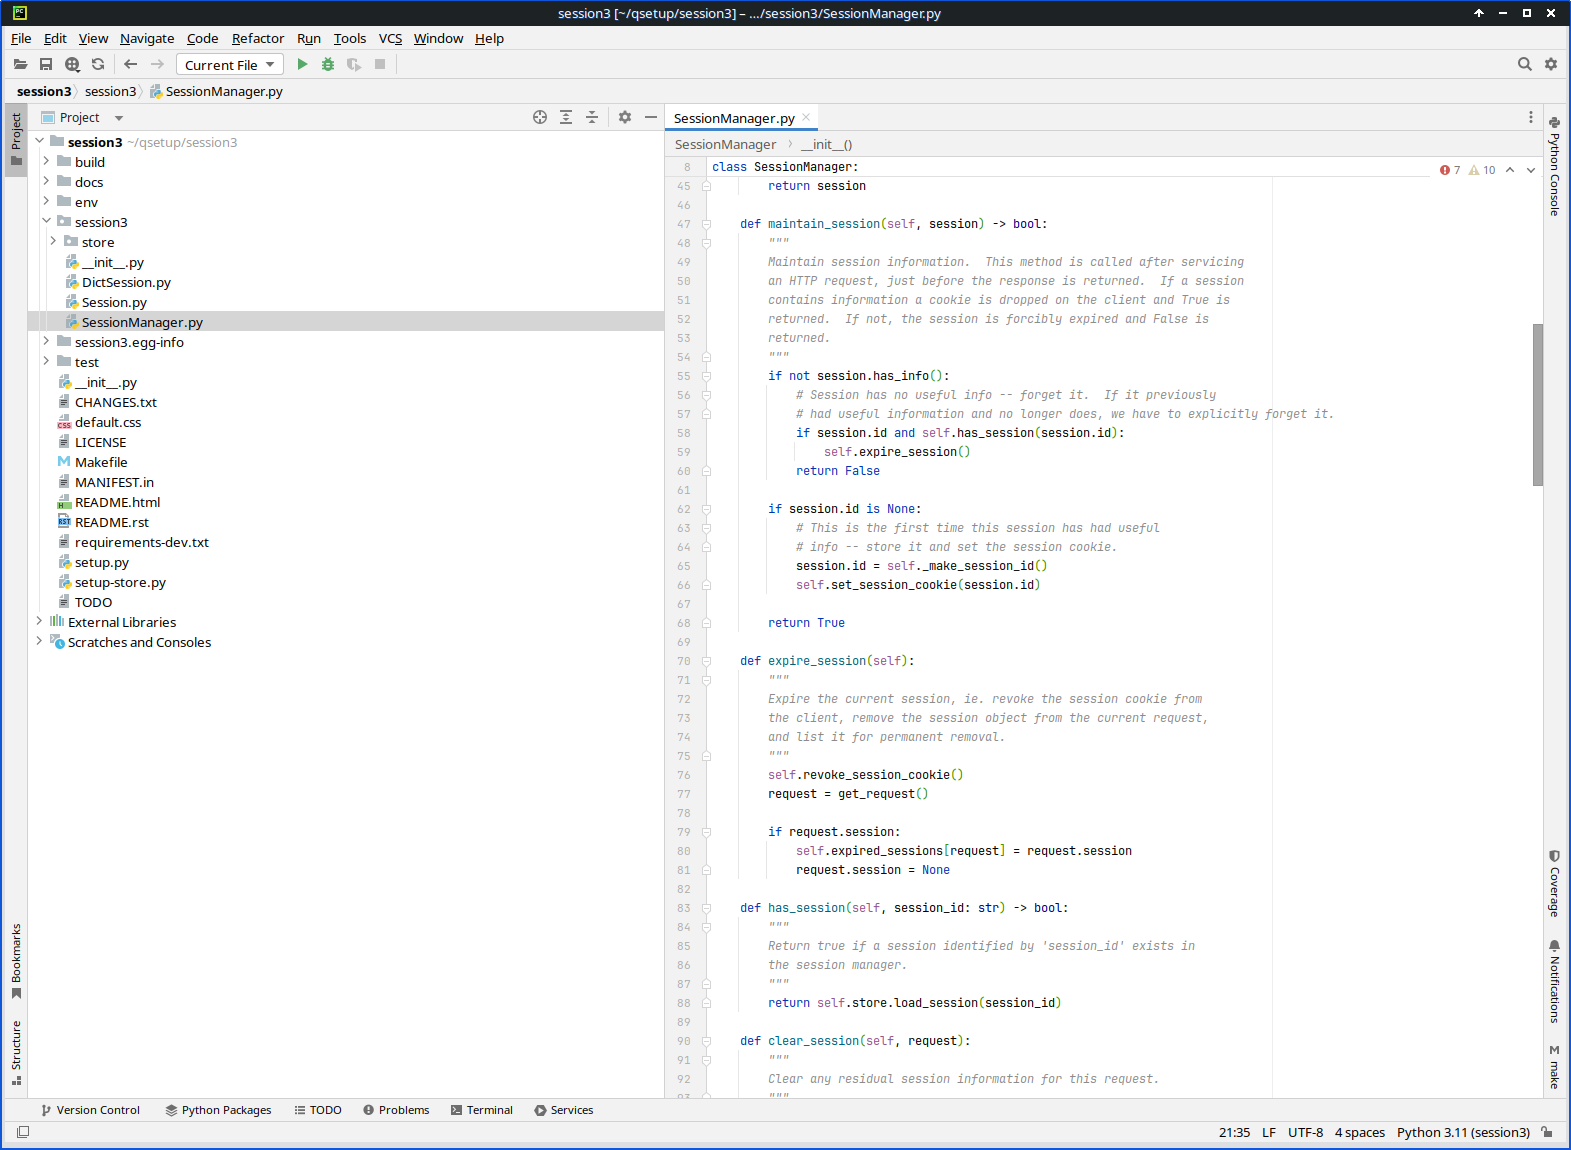
Task: Toggle fold marker for maintain_session method
Action: (x=706, y=224)
